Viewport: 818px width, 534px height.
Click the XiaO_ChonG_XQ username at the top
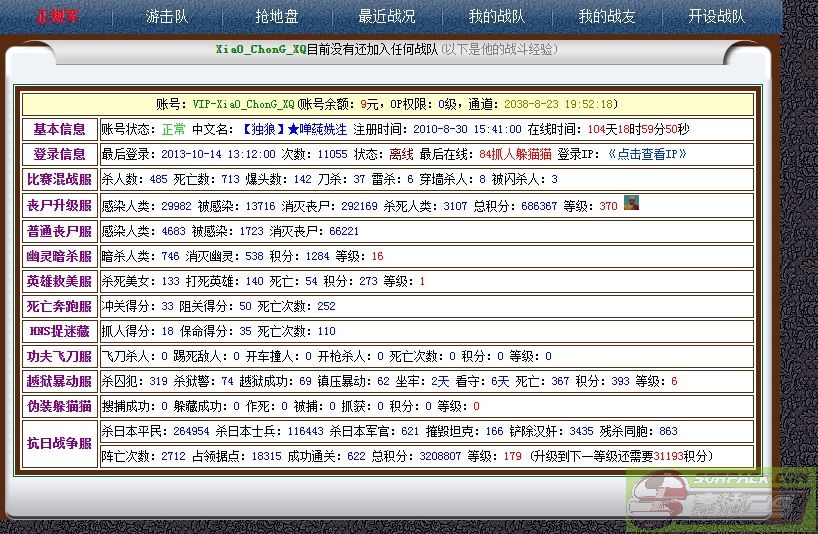(x=261, y=49)
